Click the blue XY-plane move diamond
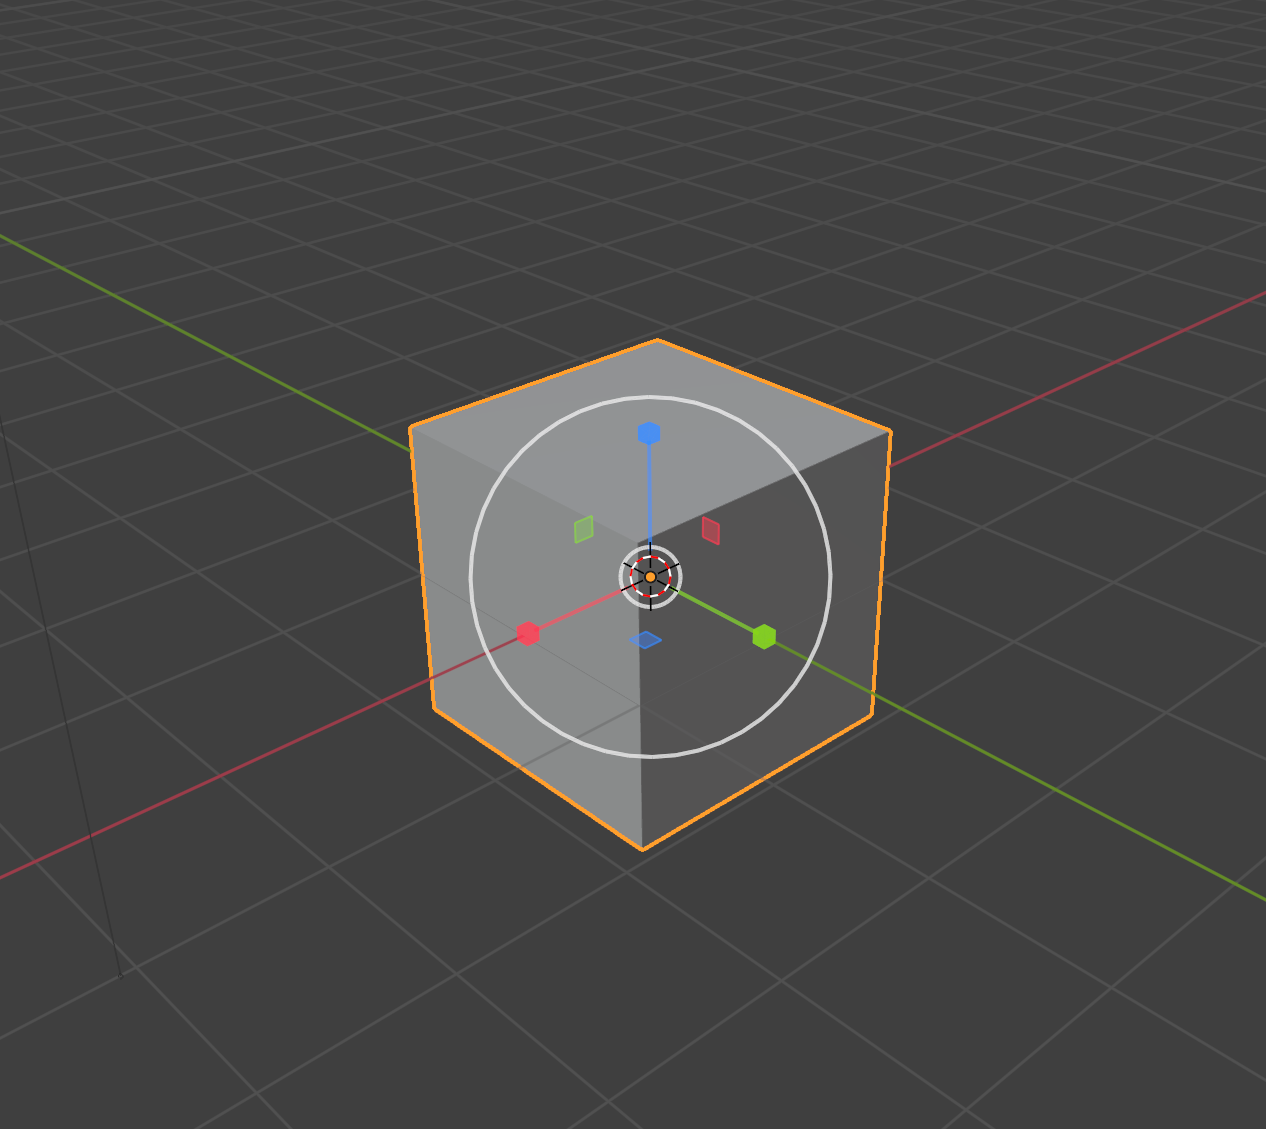This screenshot has width=1266, height=1129. pos(646,640)
